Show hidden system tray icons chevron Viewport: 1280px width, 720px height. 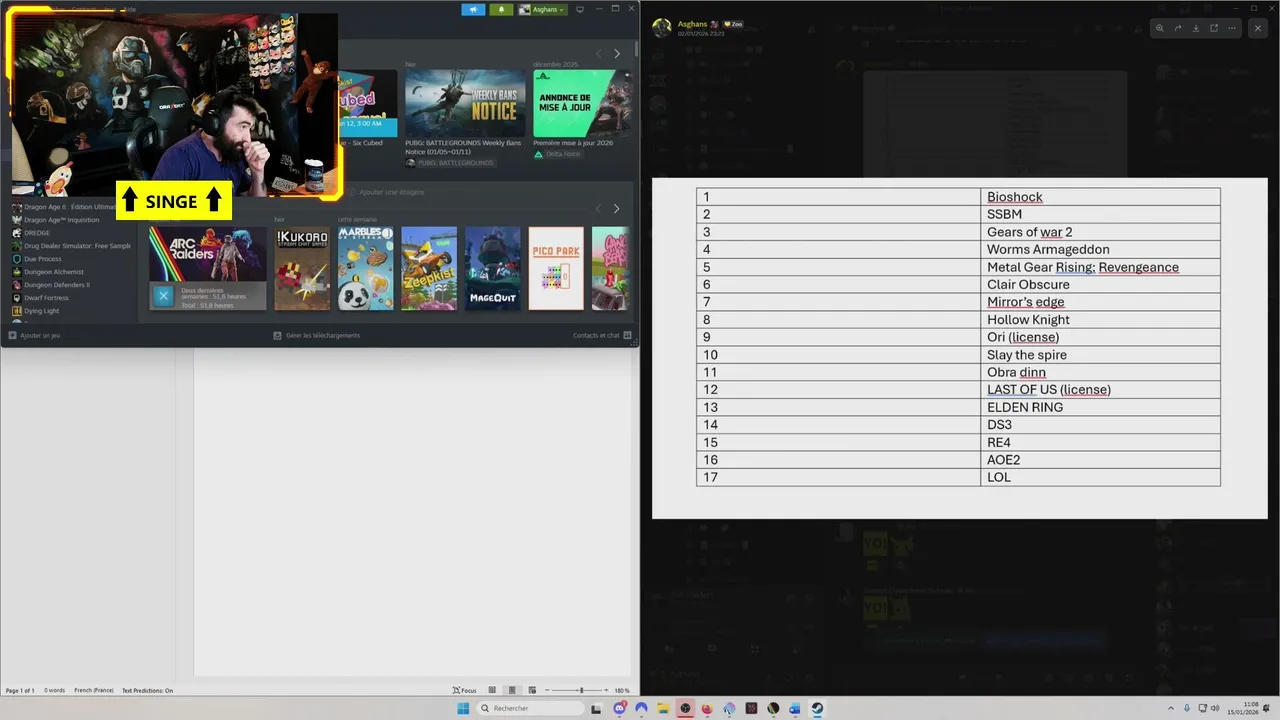(x=1171, y=708)
